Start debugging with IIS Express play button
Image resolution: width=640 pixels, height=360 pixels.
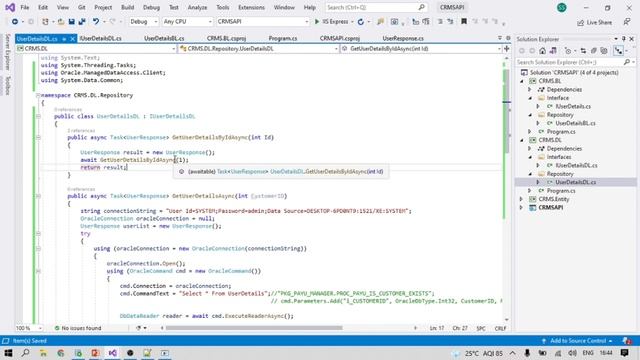[x=316, y=22]
